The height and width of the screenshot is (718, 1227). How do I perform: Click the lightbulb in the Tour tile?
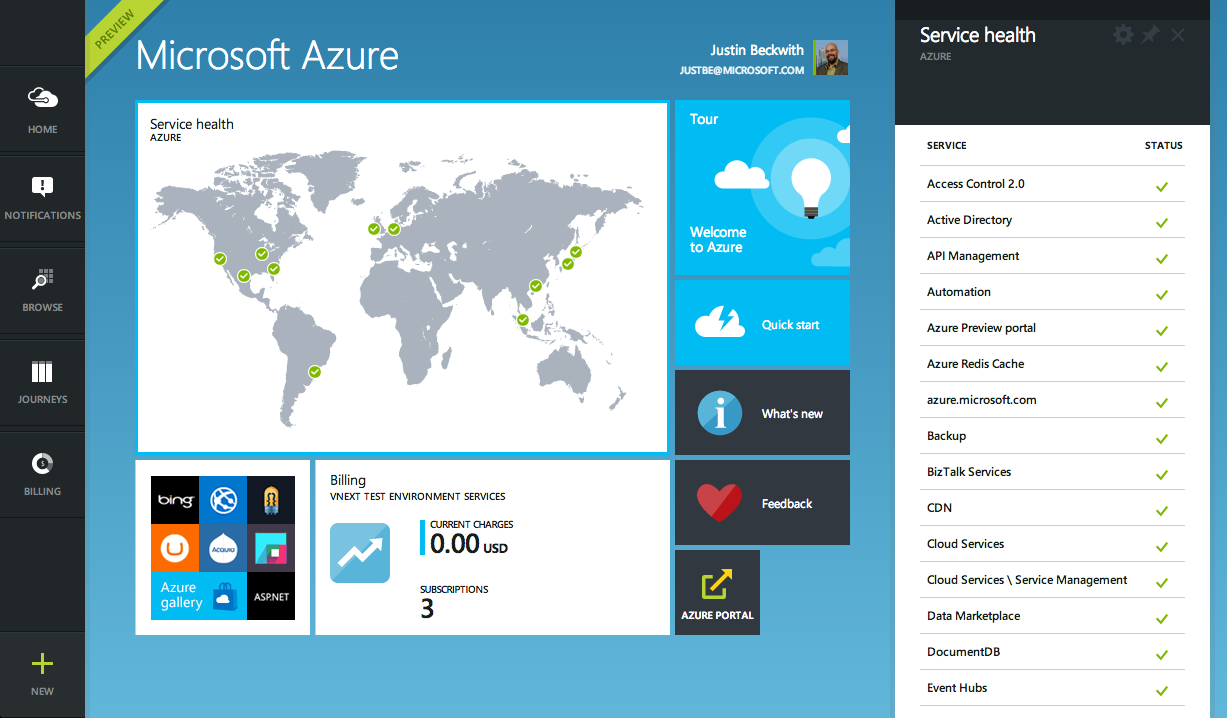tap(812, 187)
